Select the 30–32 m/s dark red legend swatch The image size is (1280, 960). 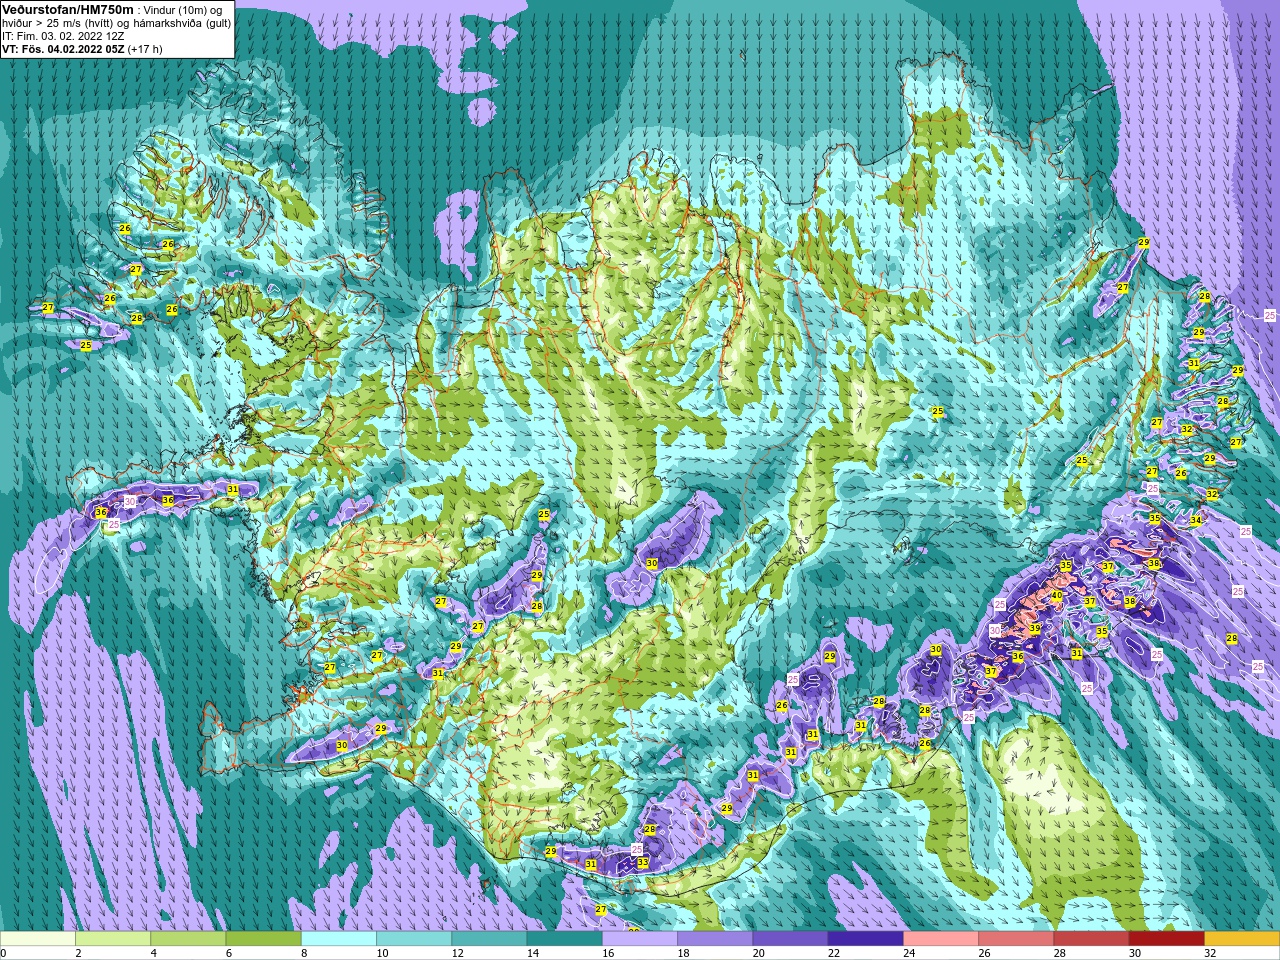click(1167, 939)
